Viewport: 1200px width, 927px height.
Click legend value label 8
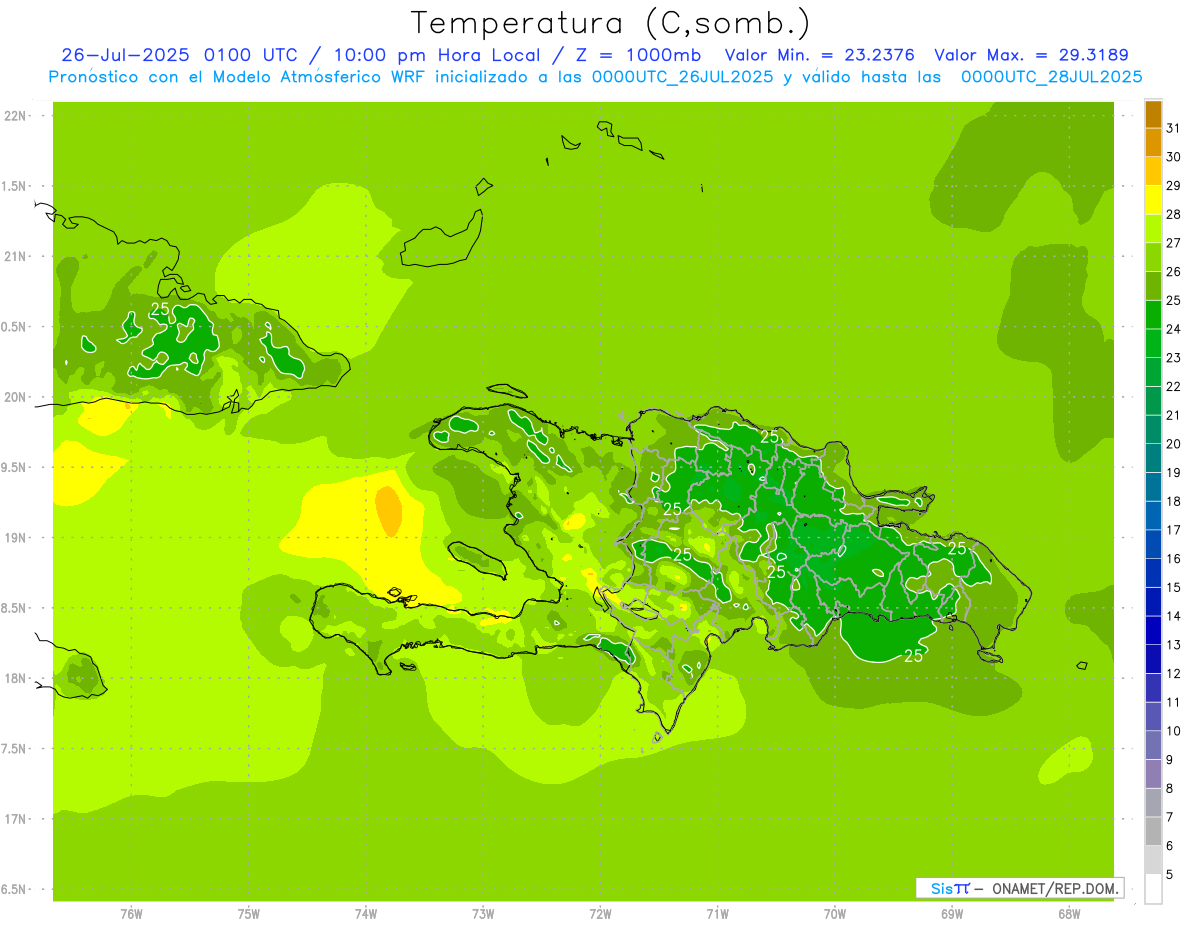[1170, 788]
